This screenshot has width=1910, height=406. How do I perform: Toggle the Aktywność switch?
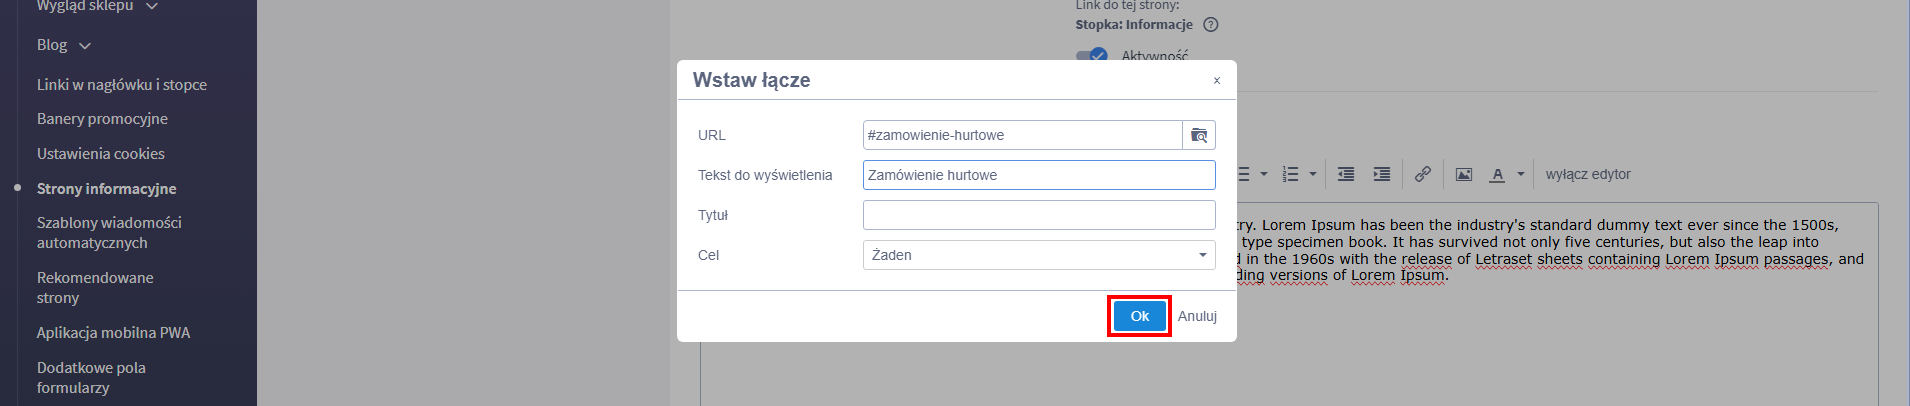coord(1092,56)
